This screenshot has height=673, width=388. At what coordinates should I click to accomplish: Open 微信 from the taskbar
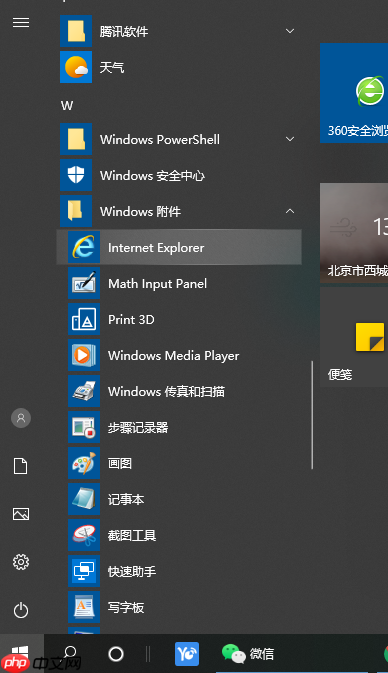coord(248,654)
